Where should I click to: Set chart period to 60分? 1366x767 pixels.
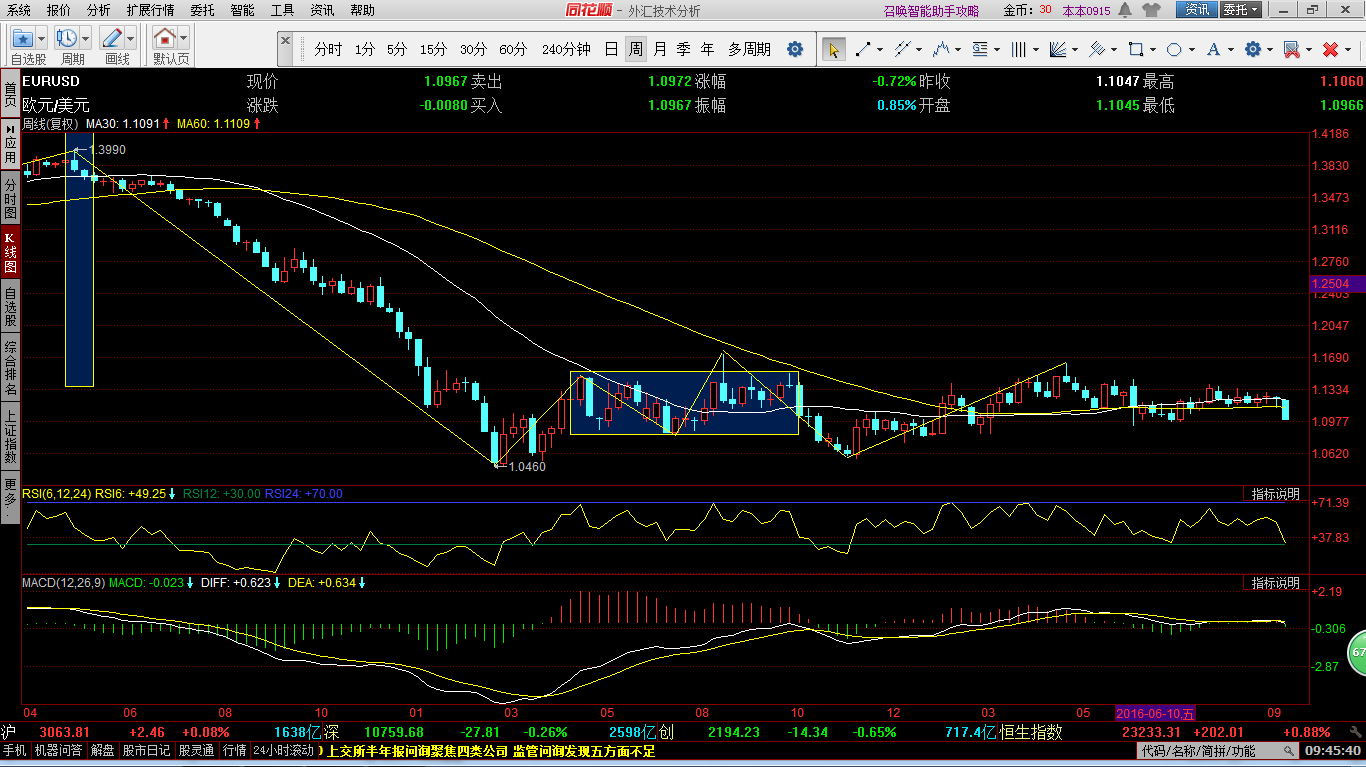click(513, 49)
